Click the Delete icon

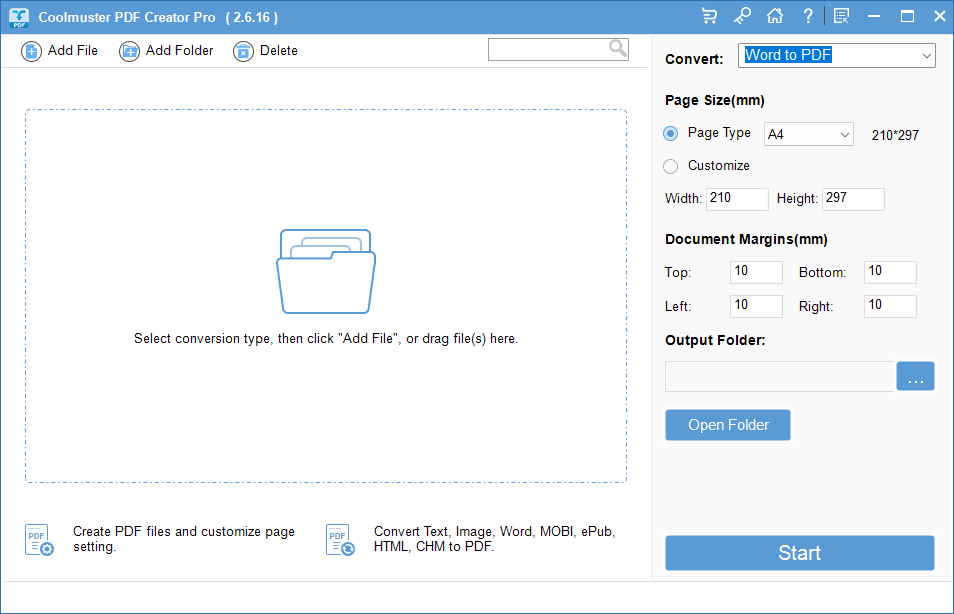pyautogui.click(x=242, y=50)
